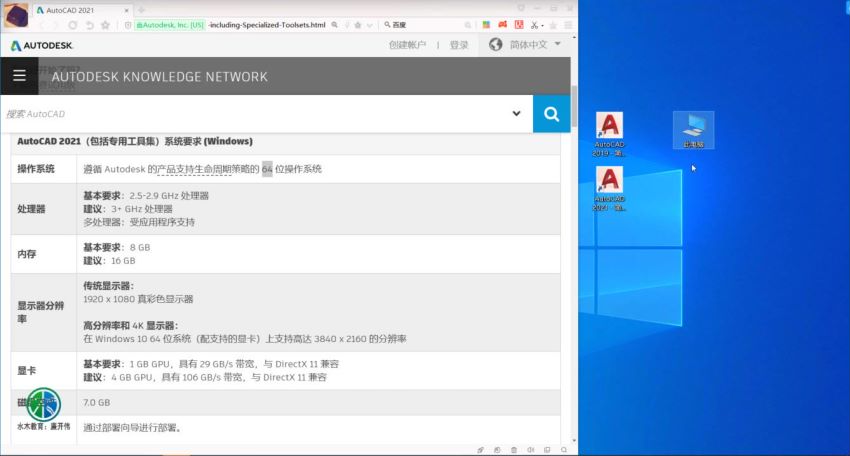Screen dimensions: 850x456
Task: Click the AUTODESK KNOWLEDGE NETWORK title
Action: [x=159, y=76]
